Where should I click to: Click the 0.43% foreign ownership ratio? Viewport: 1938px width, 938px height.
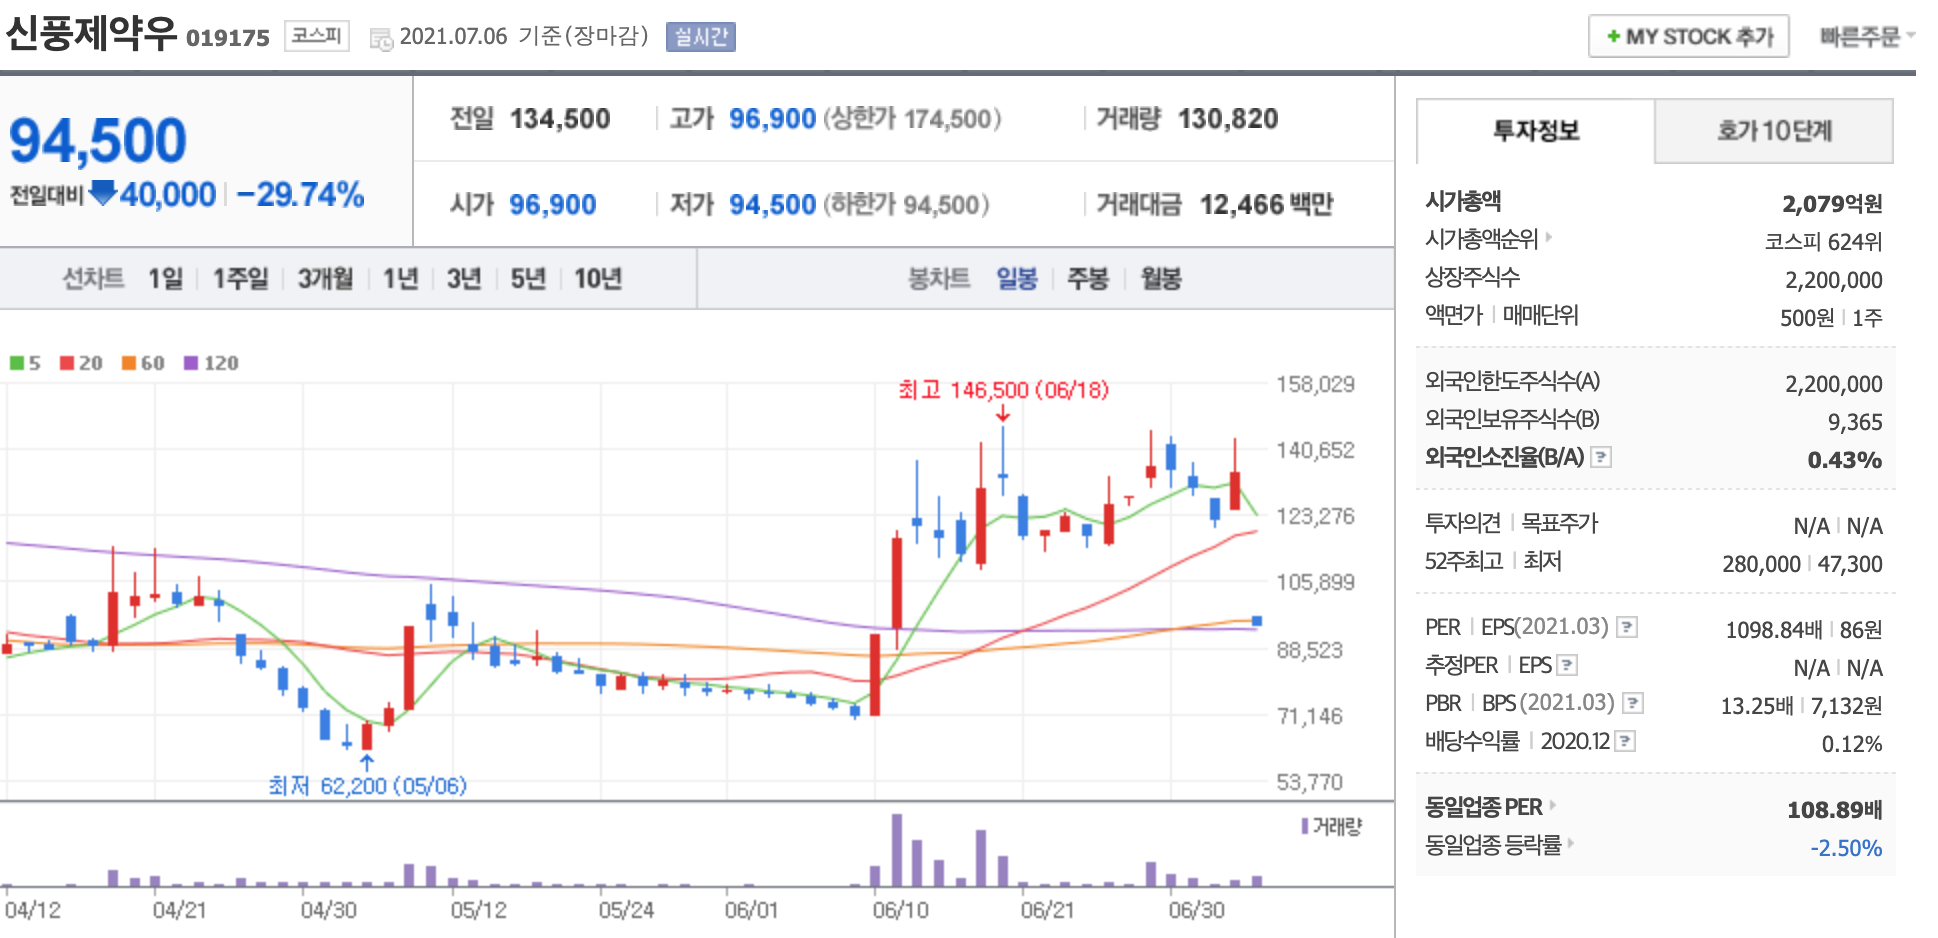click(1845, 460)
